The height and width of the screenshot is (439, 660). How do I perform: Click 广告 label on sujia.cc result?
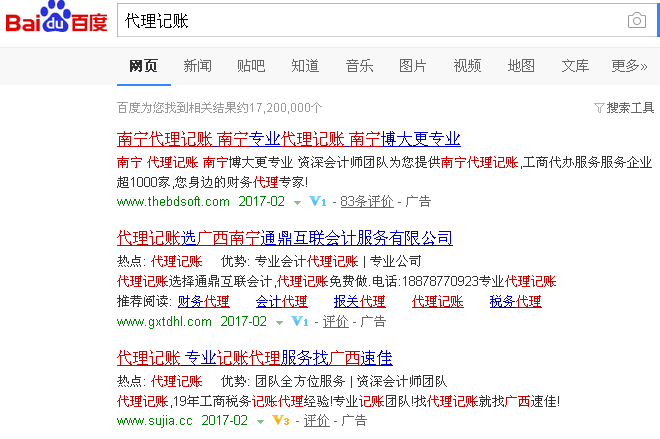pyautogui.click(x=354, y=420)
